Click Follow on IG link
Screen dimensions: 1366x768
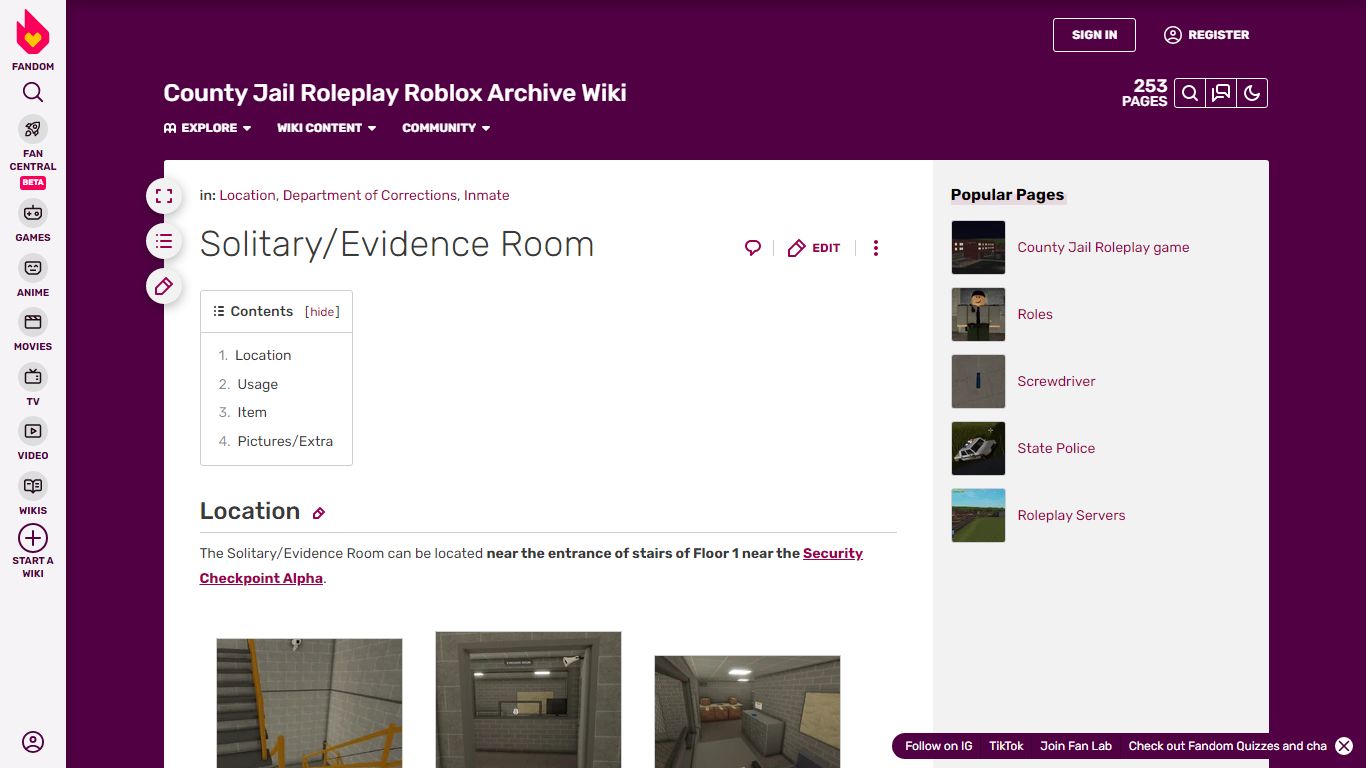pos(938,746)
